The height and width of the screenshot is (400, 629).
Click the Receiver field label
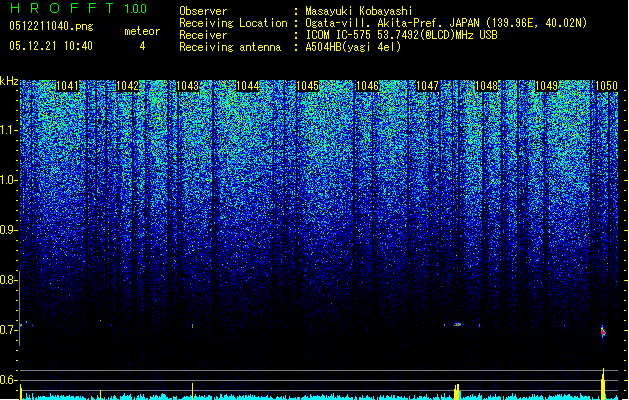203,35
